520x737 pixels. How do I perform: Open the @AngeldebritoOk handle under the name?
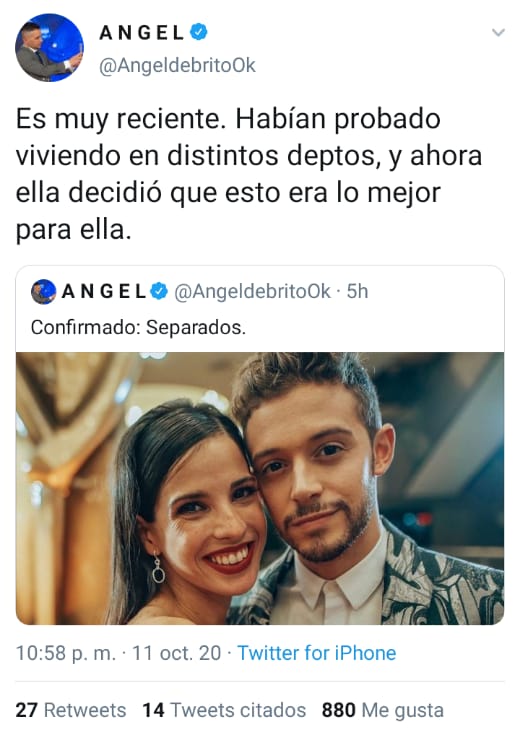pyautogui.click(x=177, y=65)
